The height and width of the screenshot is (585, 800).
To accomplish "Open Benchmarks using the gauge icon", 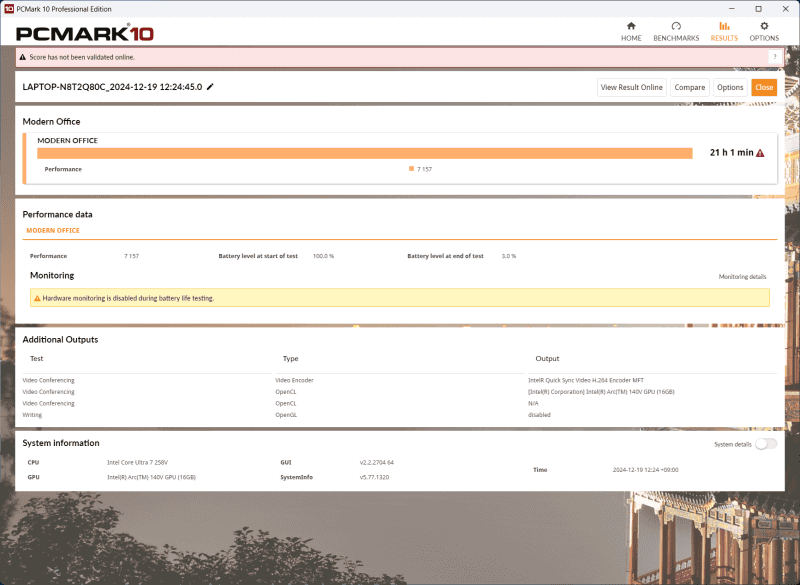I will tap(677, 28).
